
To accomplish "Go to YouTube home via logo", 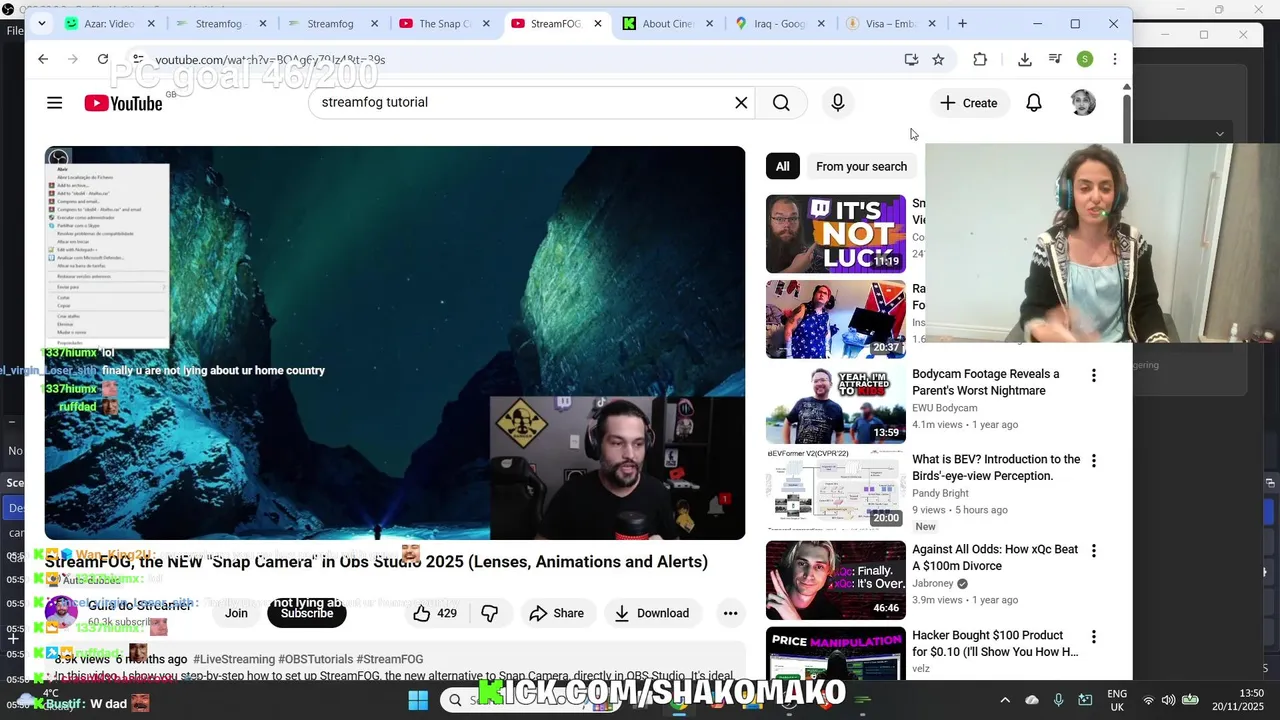I will pyautogui.click(x=123, y=103).
